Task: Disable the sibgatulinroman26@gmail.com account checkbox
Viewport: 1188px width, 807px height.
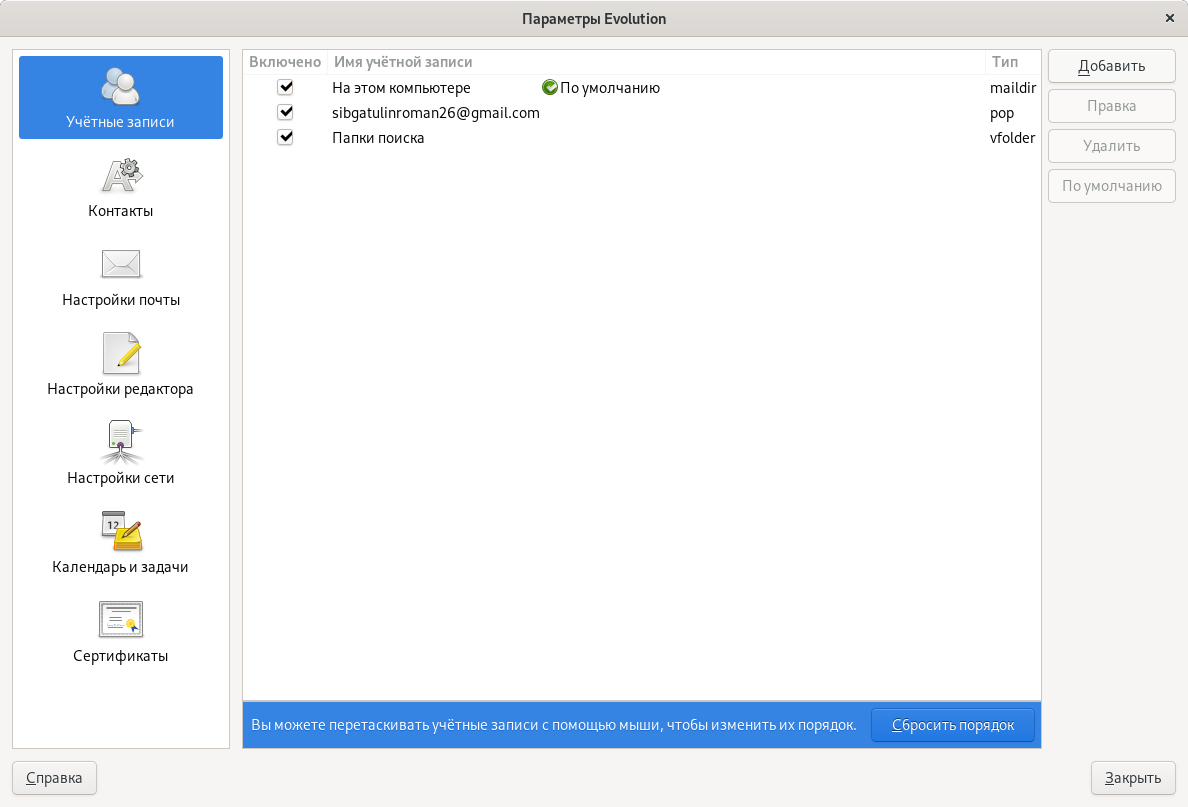Action: point(286,112)
